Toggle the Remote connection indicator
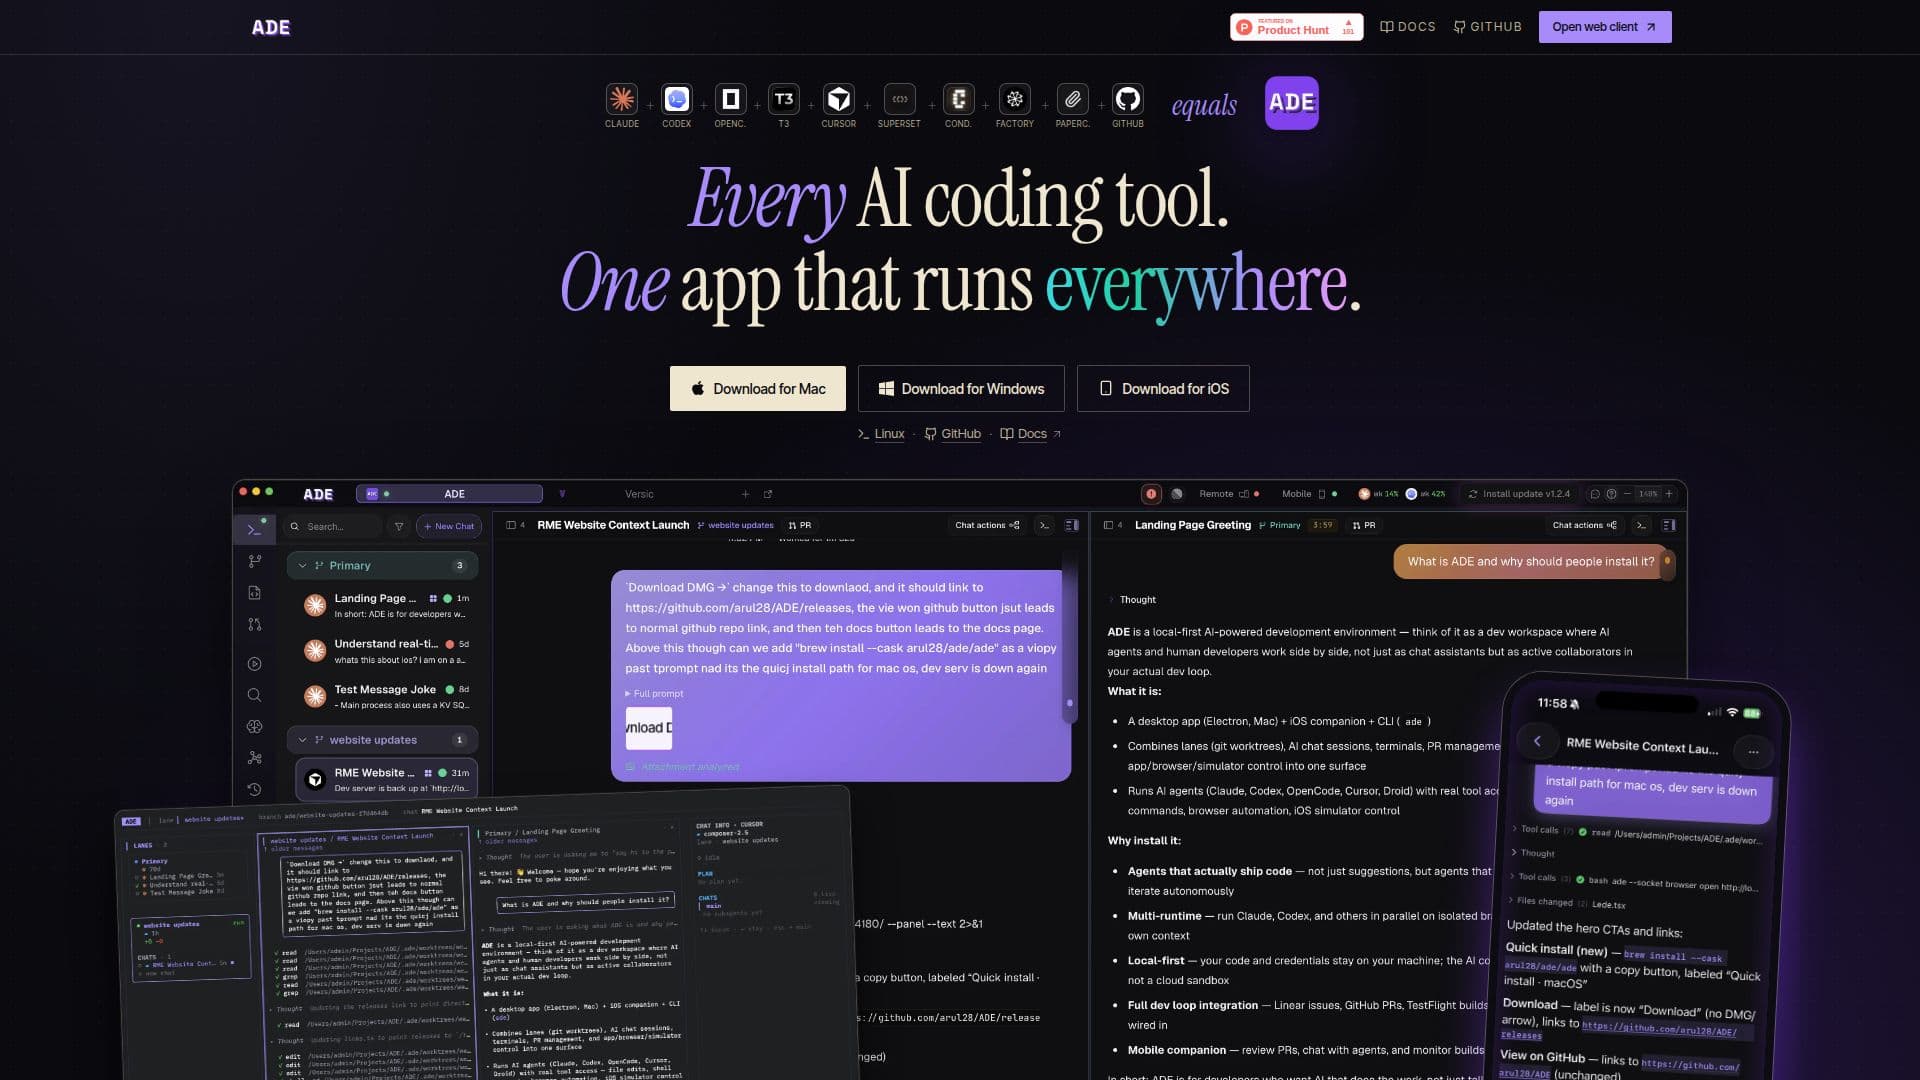The width and height of the screenshot is (1920, 1080). 1229,494
